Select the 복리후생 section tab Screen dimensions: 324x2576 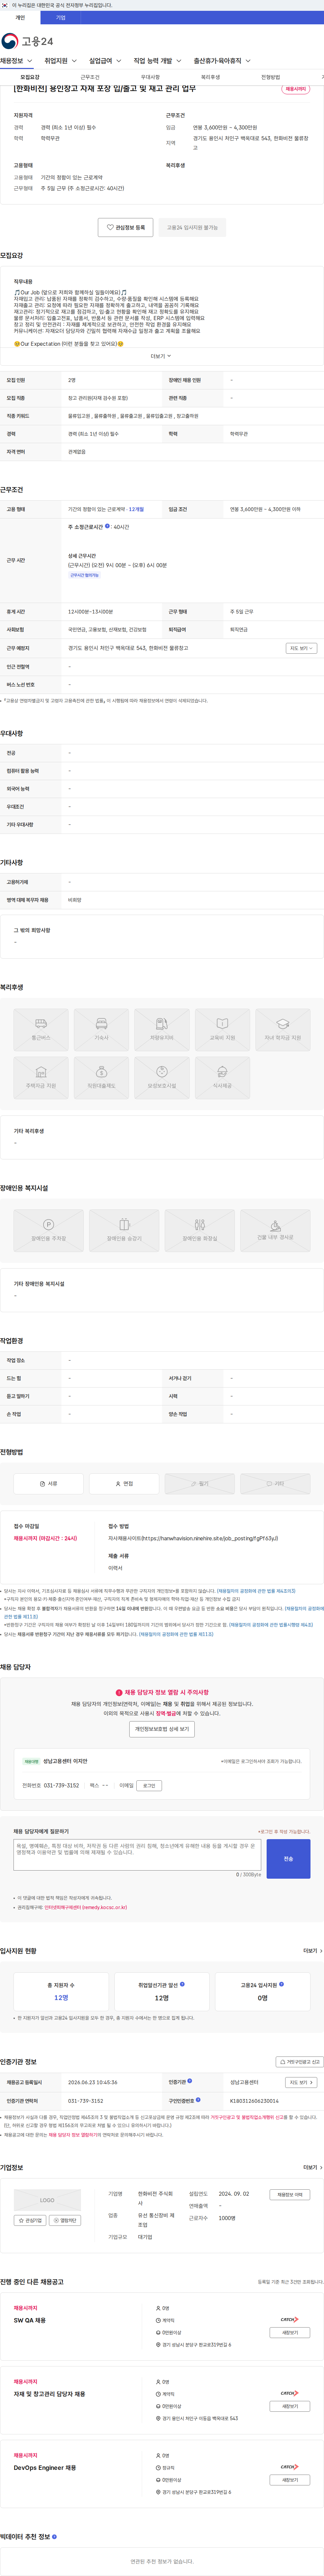coord(210,77)
